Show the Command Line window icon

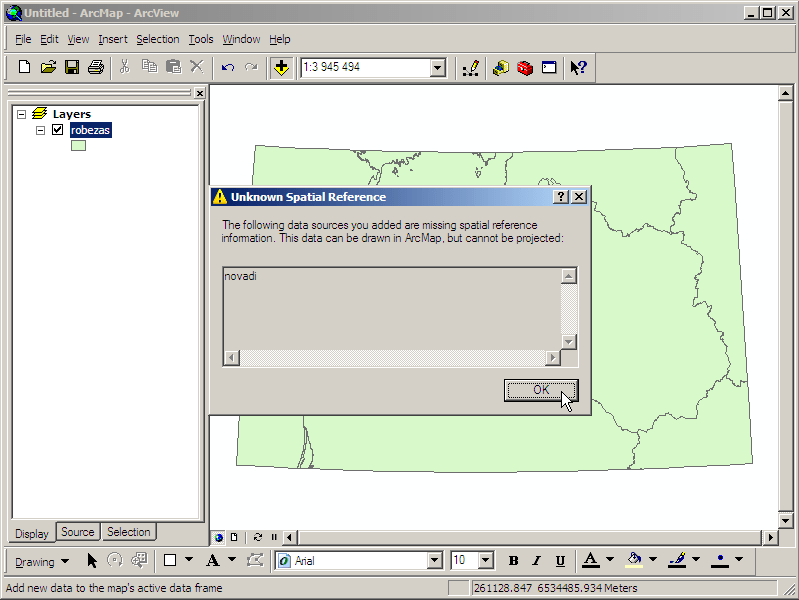tap(549, 68)
